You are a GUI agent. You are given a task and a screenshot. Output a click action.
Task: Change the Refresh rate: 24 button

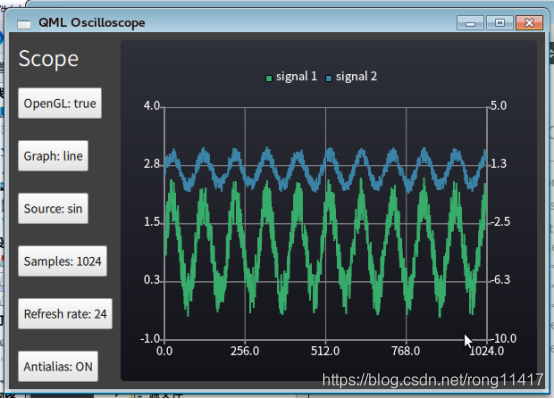(65, 314)
